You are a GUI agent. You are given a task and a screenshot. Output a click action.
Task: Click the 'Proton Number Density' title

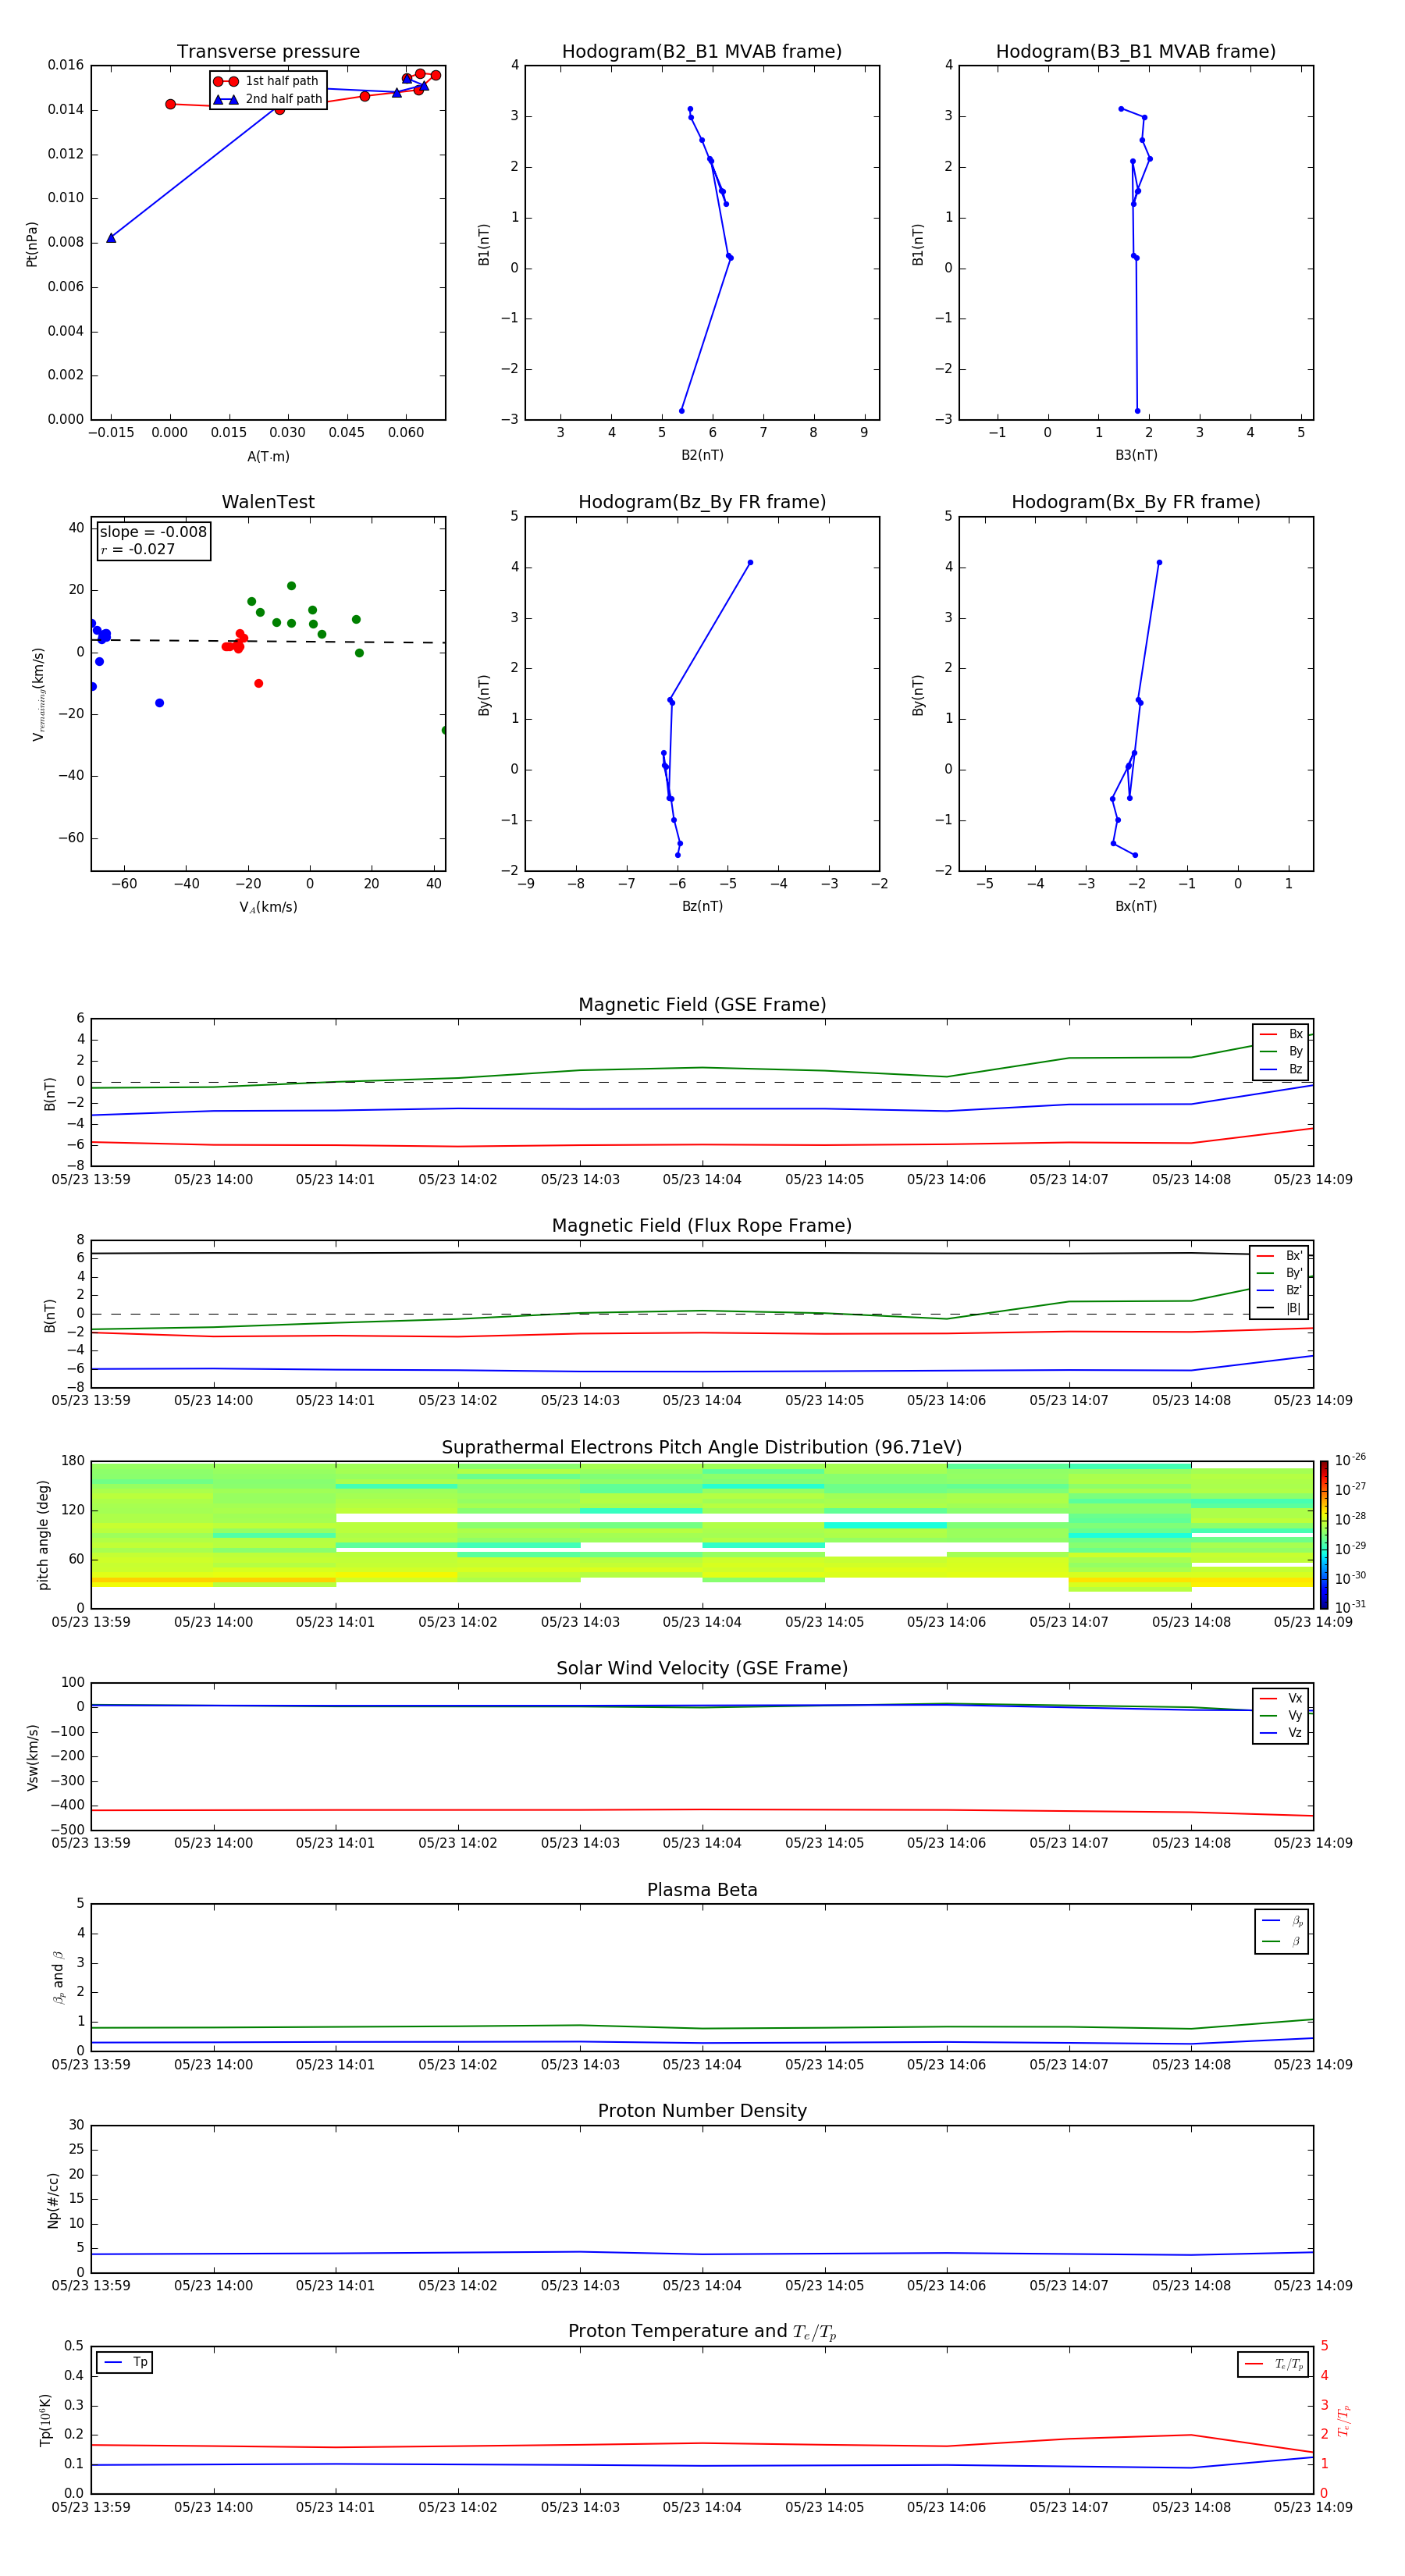[x=702, y=2111]
